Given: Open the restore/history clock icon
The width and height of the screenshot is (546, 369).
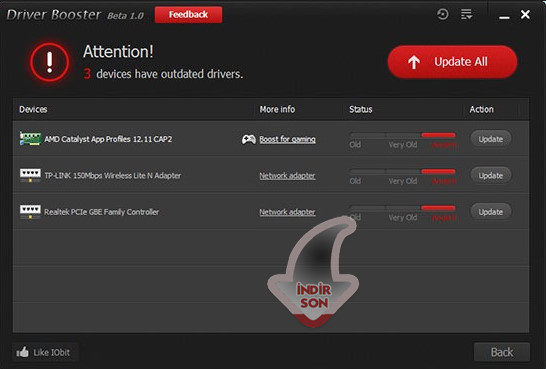Looking at the screenshot, I should click(x=442, y=14).
